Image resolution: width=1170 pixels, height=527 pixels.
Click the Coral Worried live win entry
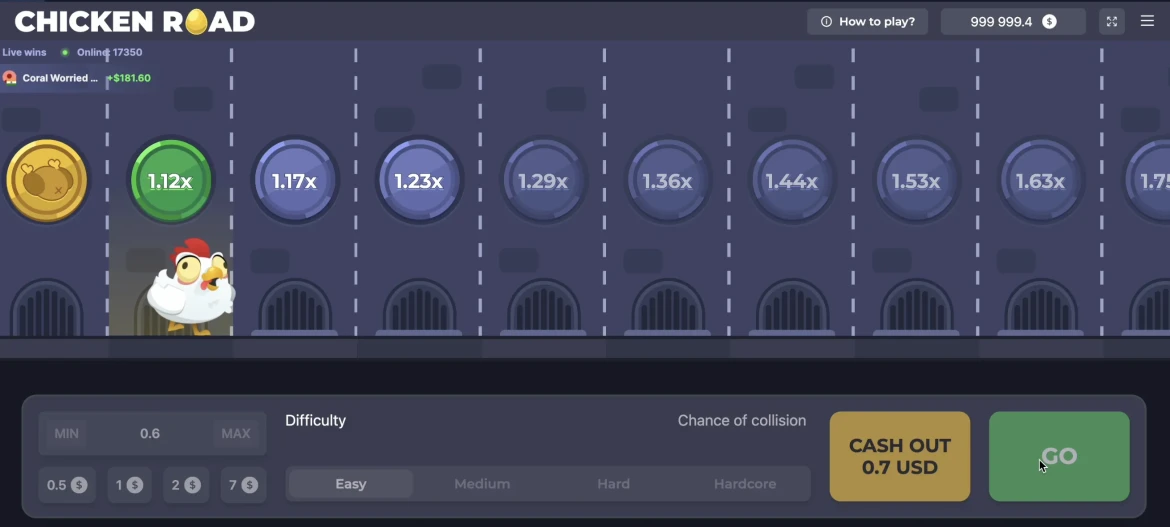(77, 78)
